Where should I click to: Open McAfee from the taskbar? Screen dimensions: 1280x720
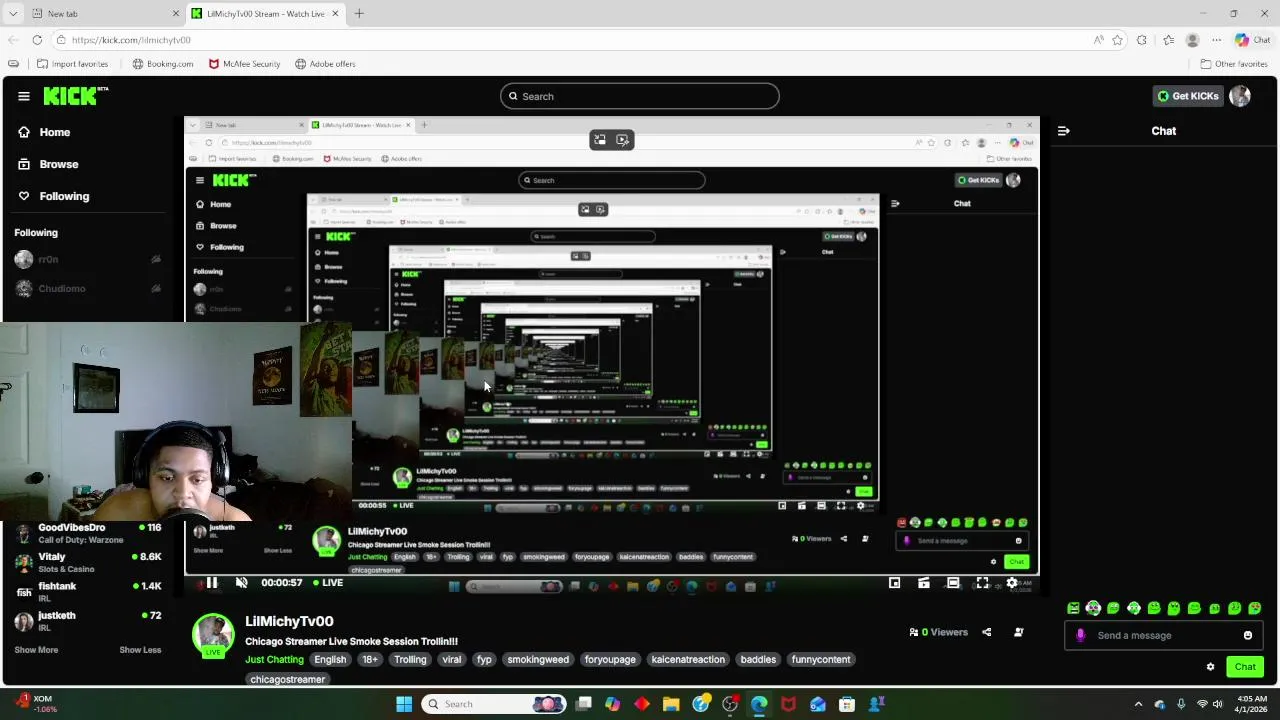[x=788, y=704]
